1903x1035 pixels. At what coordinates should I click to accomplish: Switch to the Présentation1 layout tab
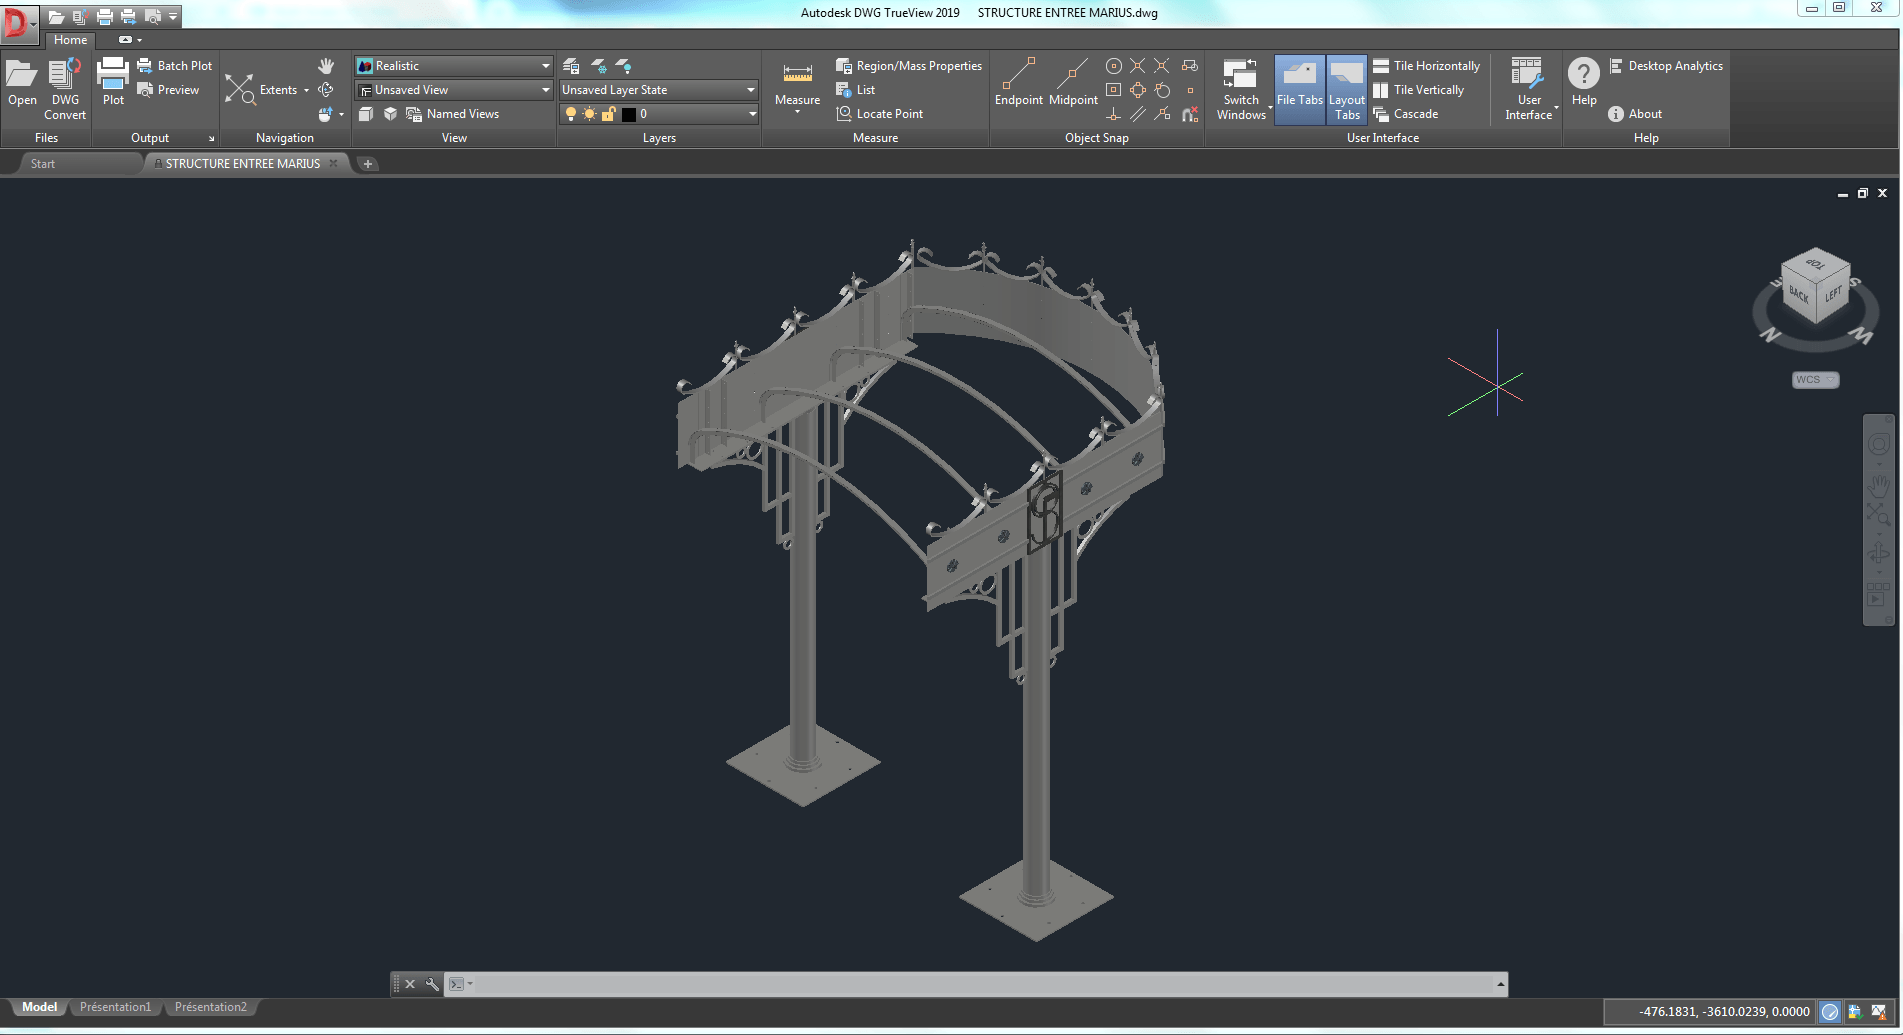tap(115, 1007)
